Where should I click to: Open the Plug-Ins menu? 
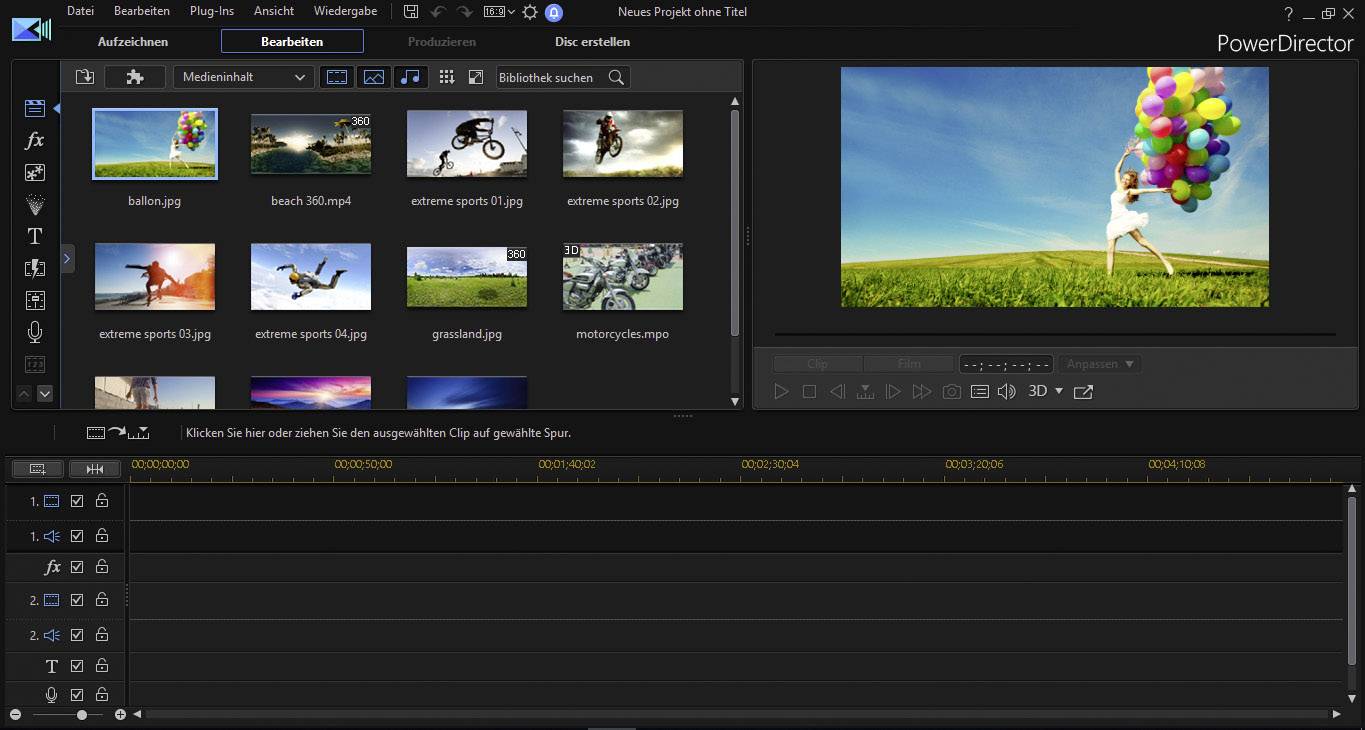pos(212,11)
